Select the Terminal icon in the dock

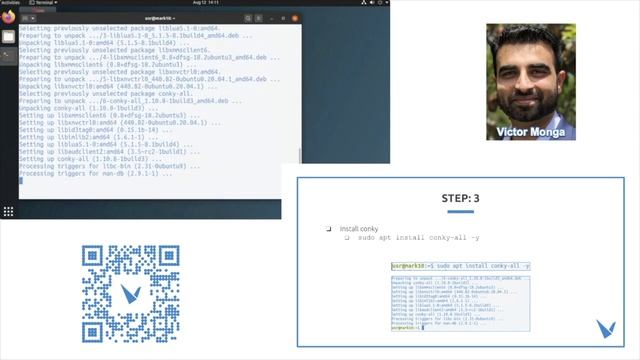coord(8,56)
